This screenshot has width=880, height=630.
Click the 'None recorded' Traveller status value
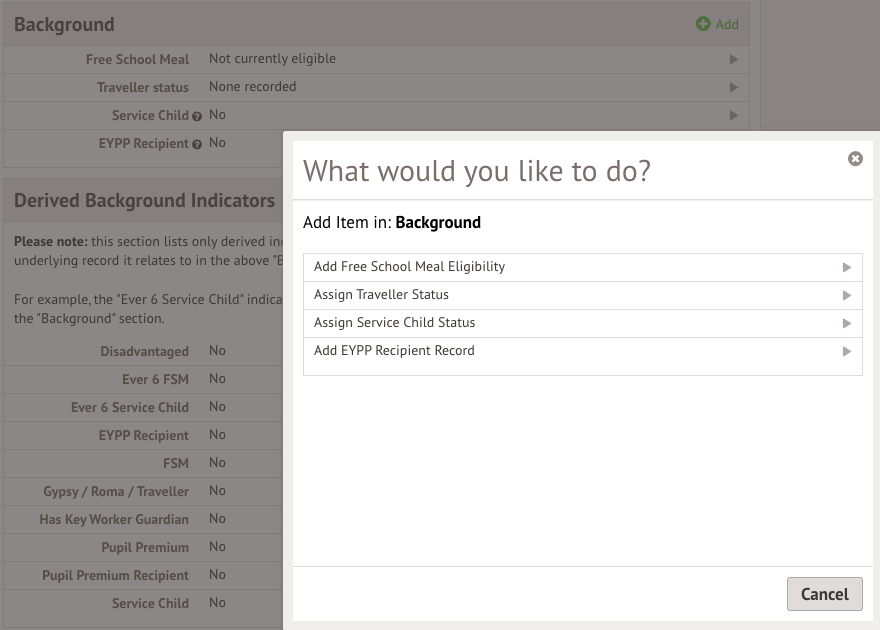pos(252,87)
